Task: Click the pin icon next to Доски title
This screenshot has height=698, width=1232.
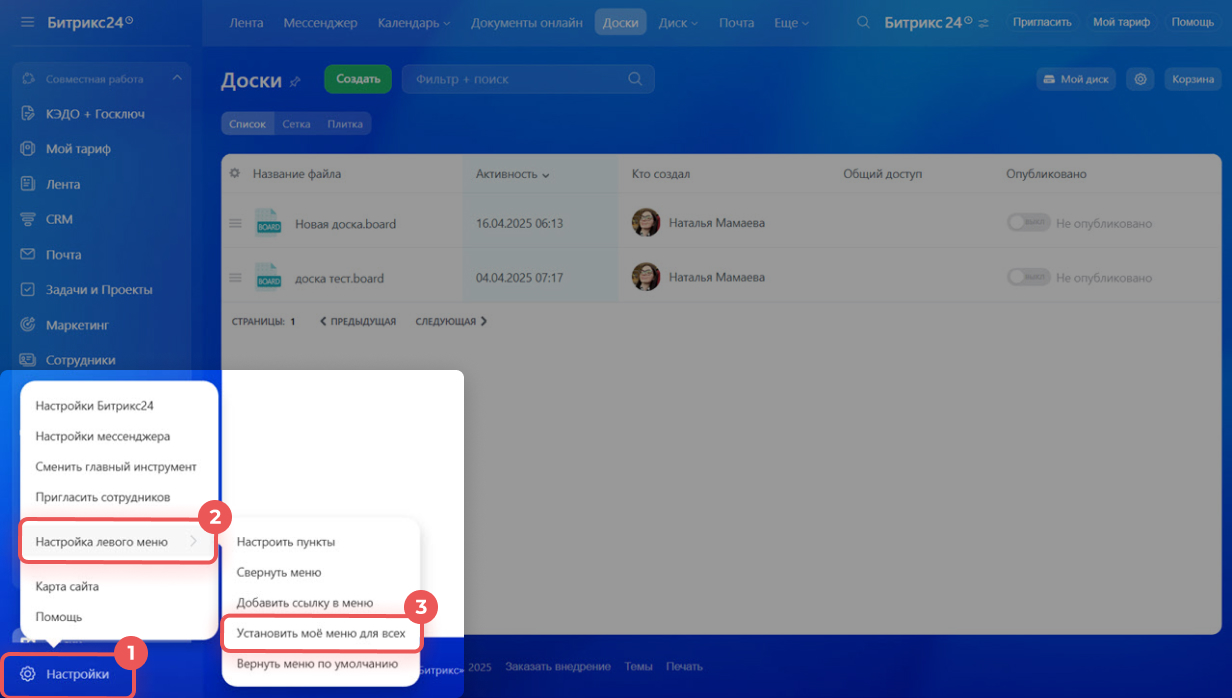Action: [294, 82]
